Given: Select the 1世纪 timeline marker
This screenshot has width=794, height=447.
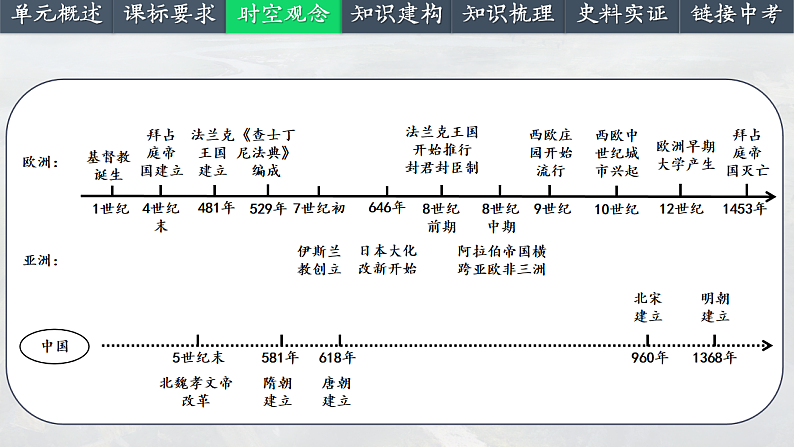Looking at the screenshot, I should tap(110, 209).
